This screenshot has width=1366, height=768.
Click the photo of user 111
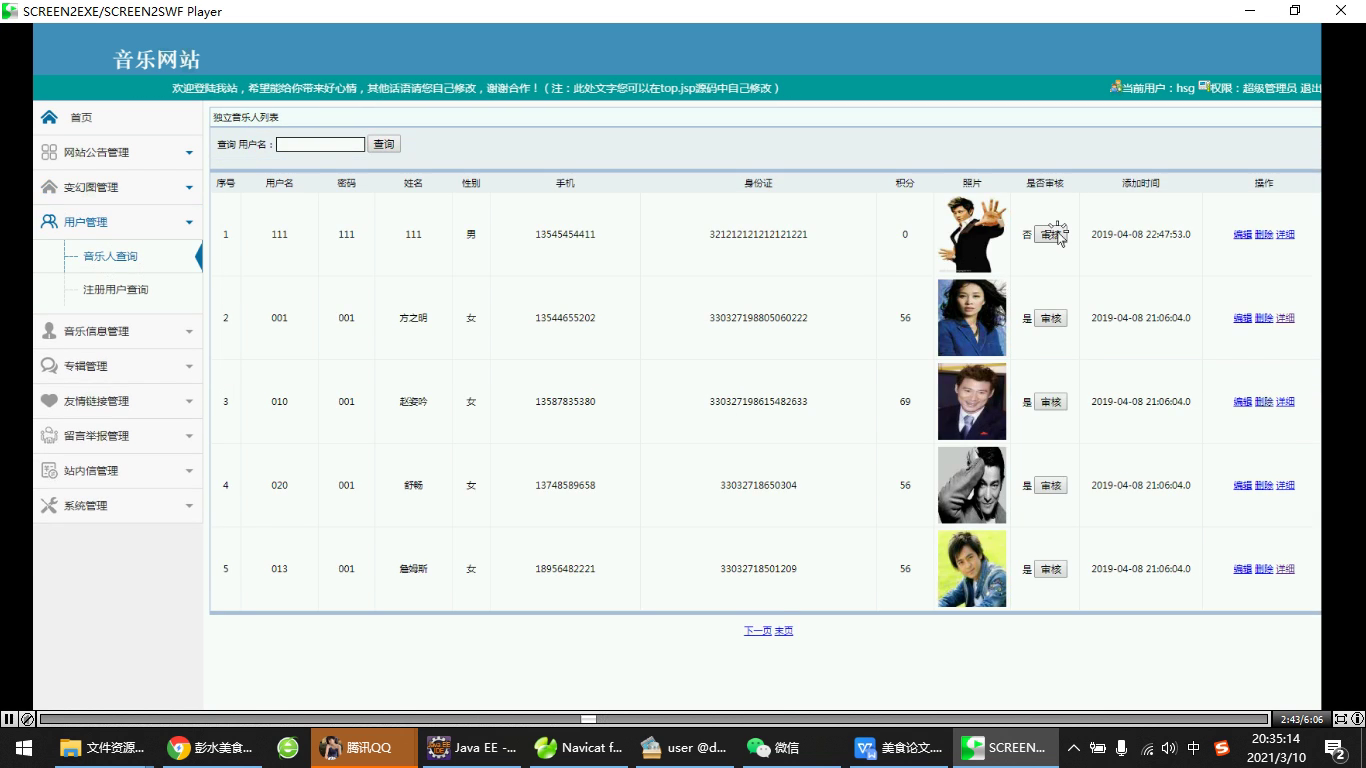tap(972, 234)
